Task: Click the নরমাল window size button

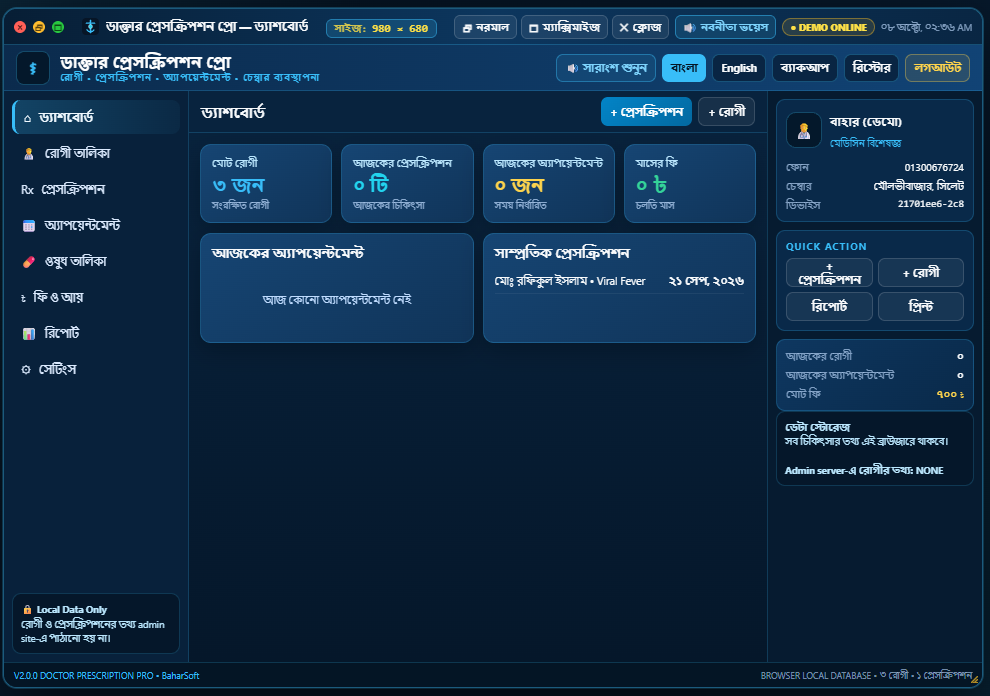Action: coord(486,27)
